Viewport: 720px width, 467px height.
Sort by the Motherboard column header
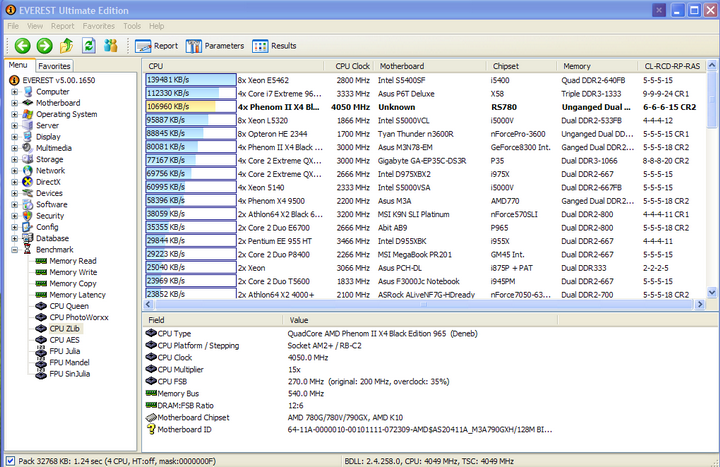[x=430, y=66]
